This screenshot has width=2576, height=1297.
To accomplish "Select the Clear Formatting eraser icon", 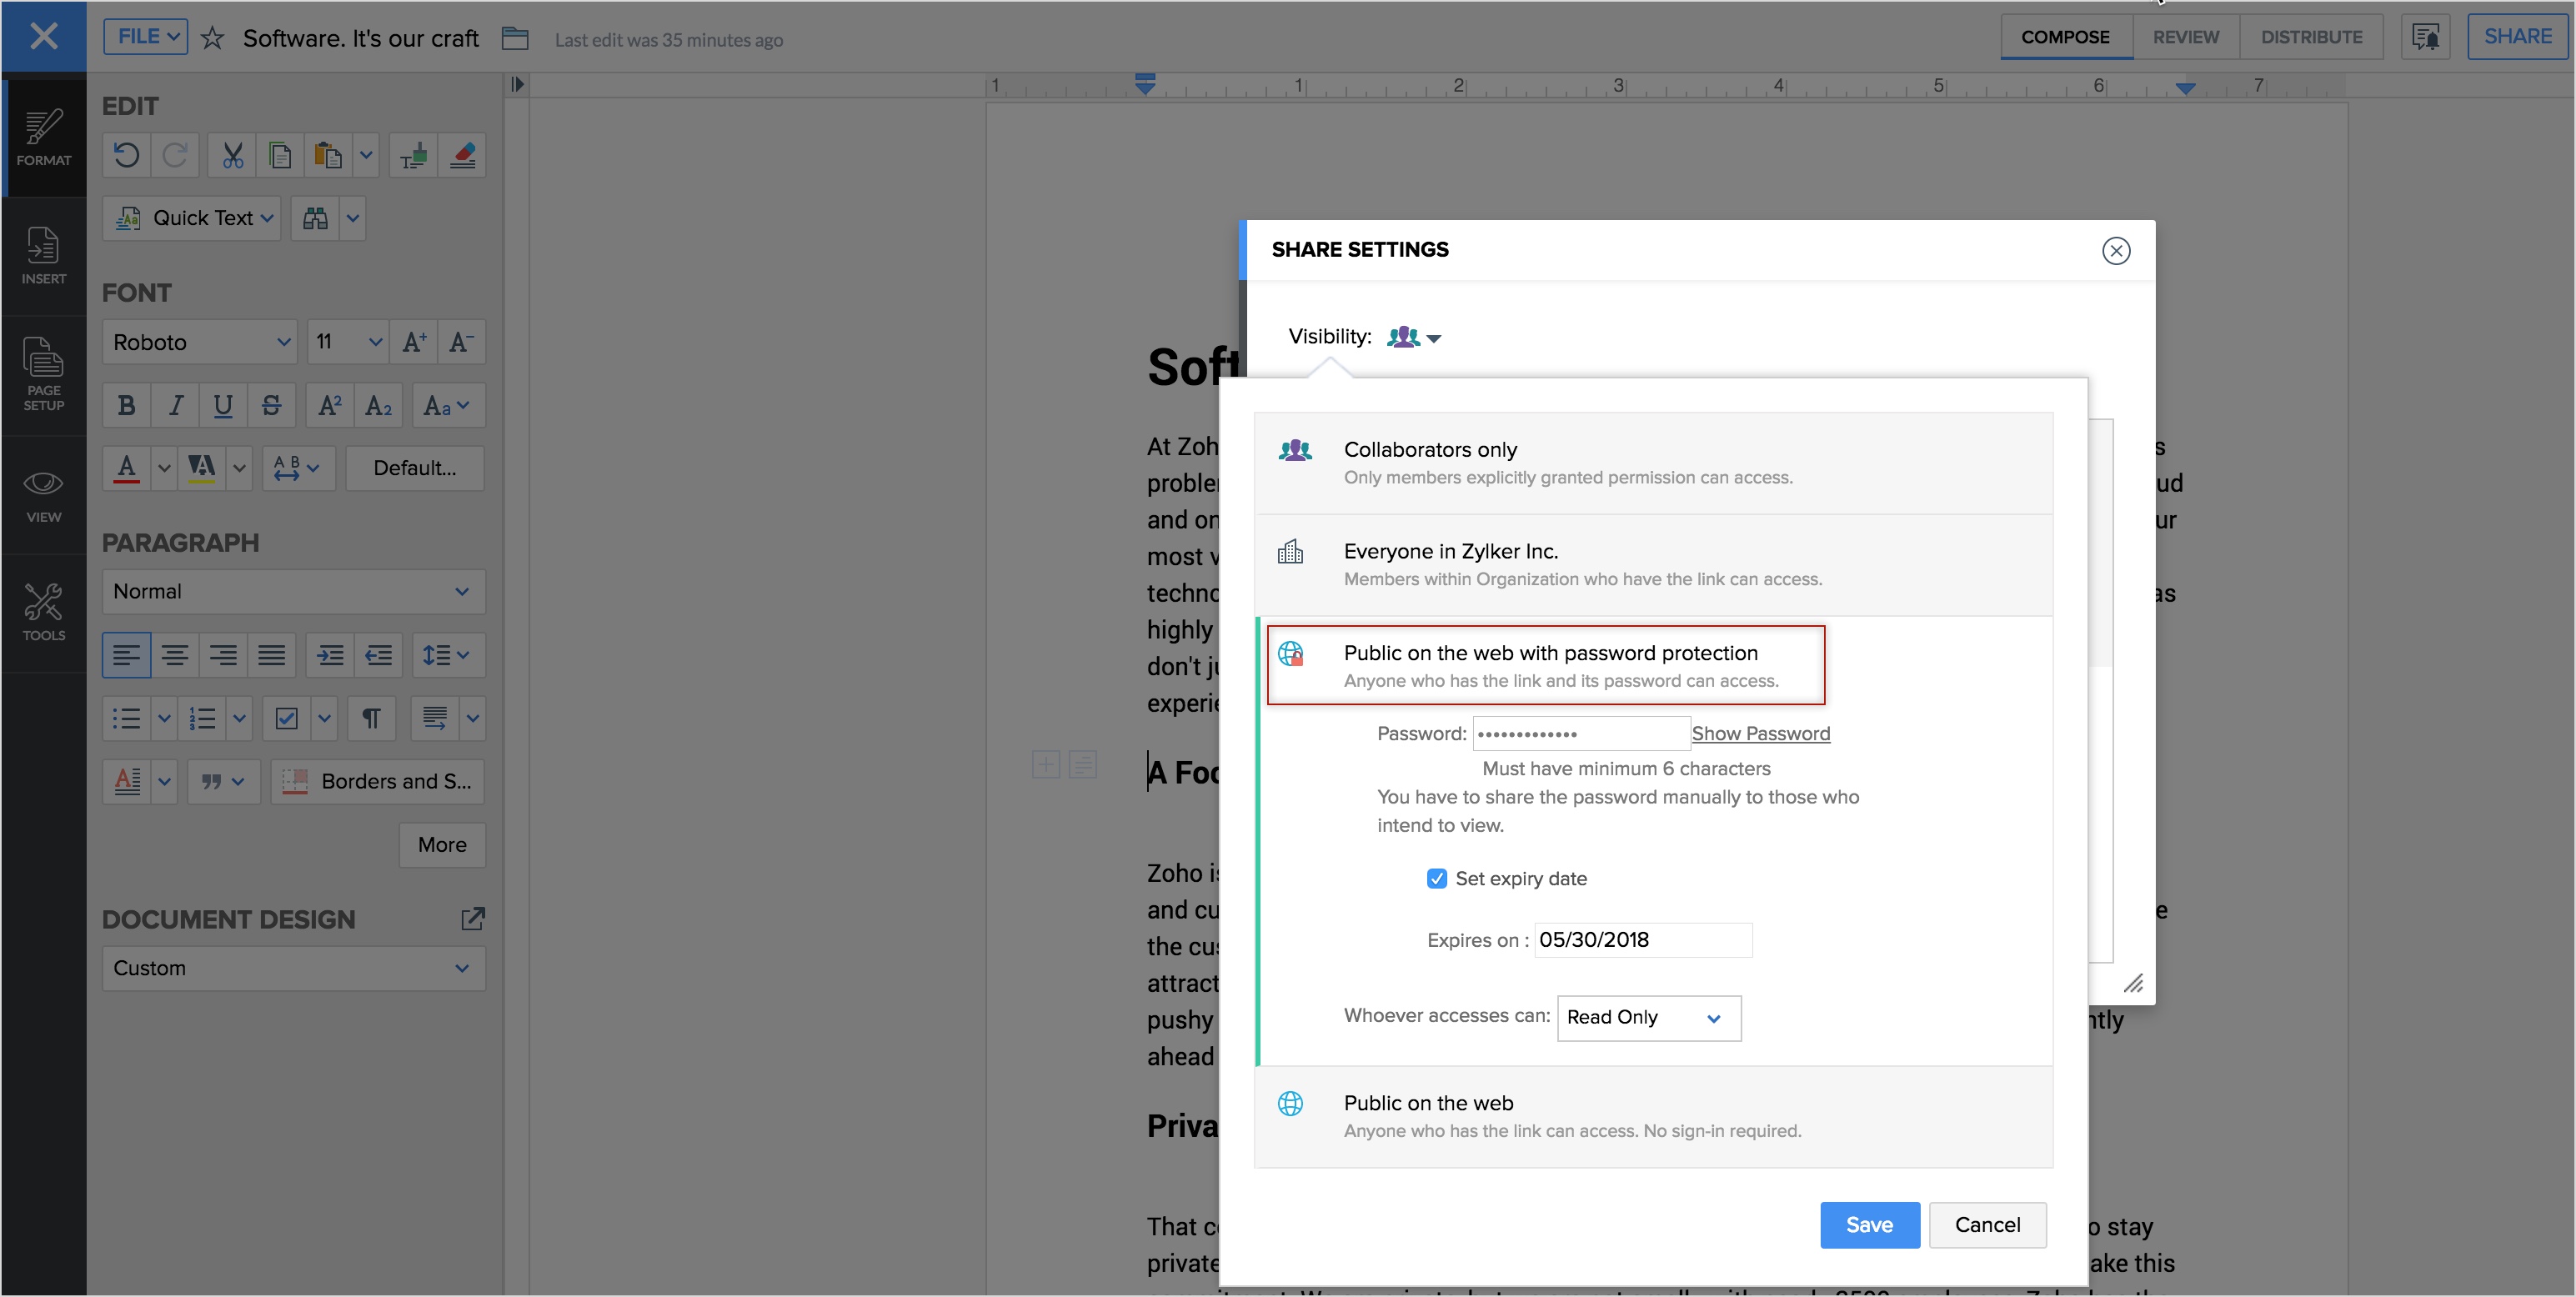I will 462,156.
